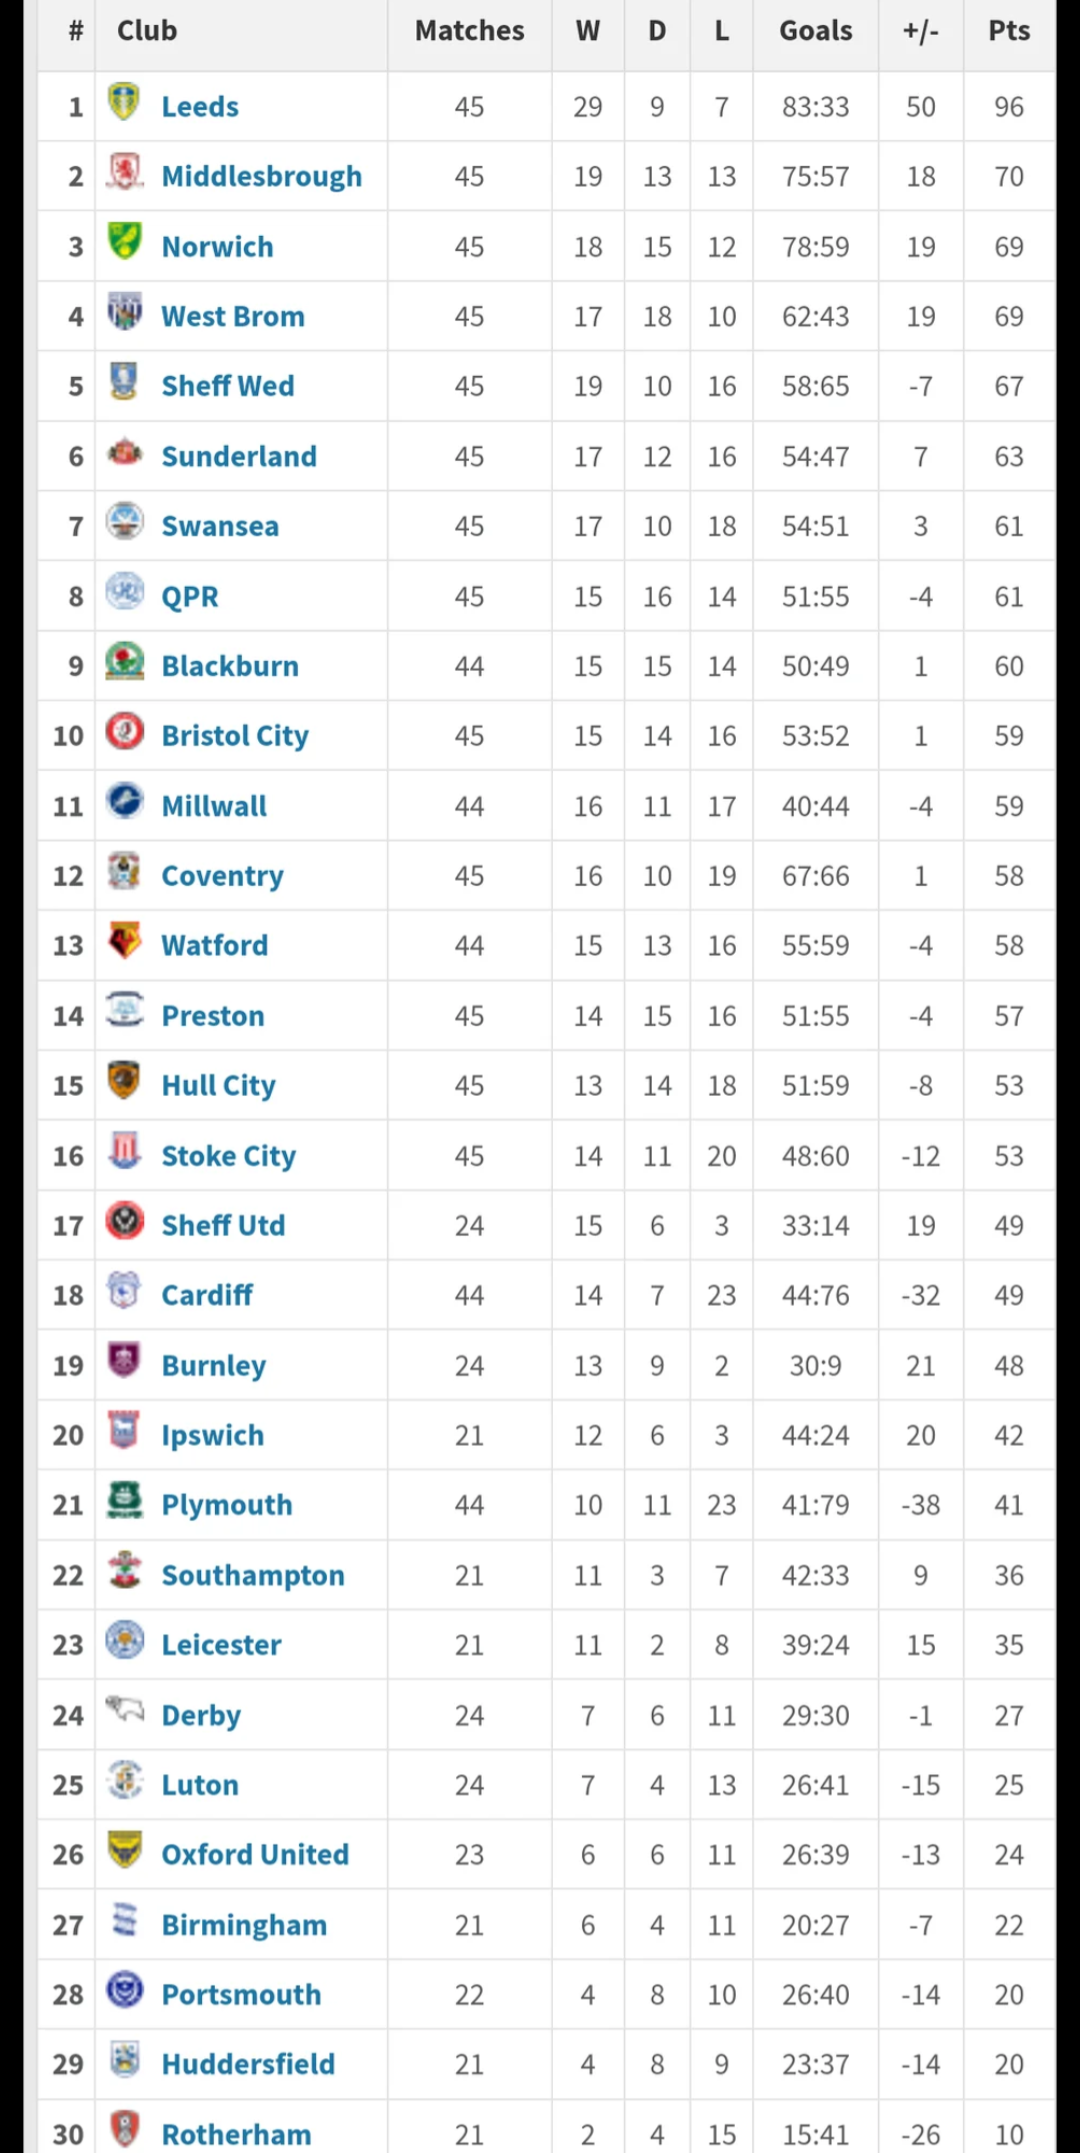Click the Norwich canary crest icon
This screenshot has width=1080, height=2153.
[124, 242]
